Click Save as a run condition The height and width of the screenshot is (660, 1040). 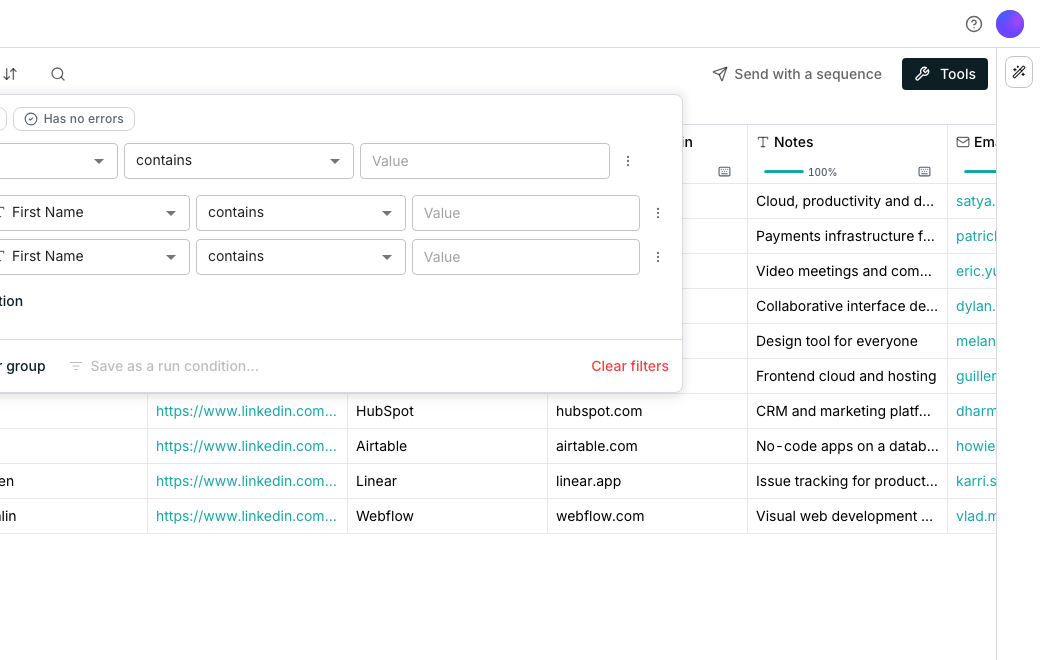(x=164, y=366)
